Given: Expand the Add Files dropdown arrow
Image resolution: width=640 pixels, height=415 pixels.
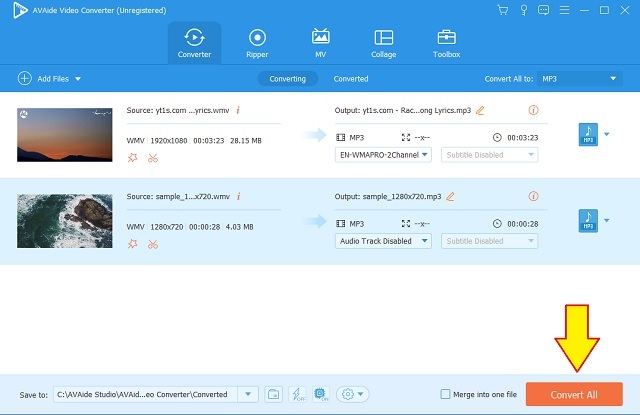Looking at the screenshot, I should [78, 79].
